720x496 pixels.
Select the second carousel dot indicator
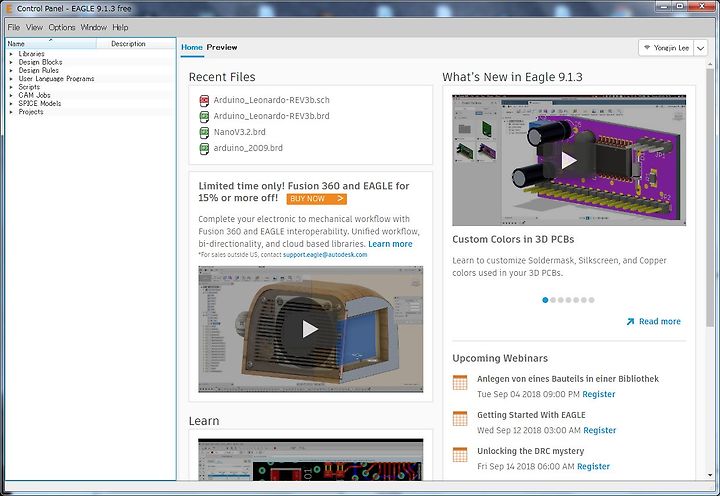tap(553, 300)
